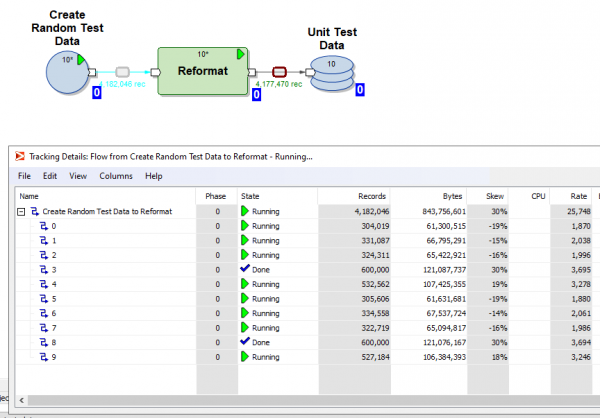600x418 pixels.
Task: Click the blue 0 phase marker under Reformat
Action: click(256, 94)
